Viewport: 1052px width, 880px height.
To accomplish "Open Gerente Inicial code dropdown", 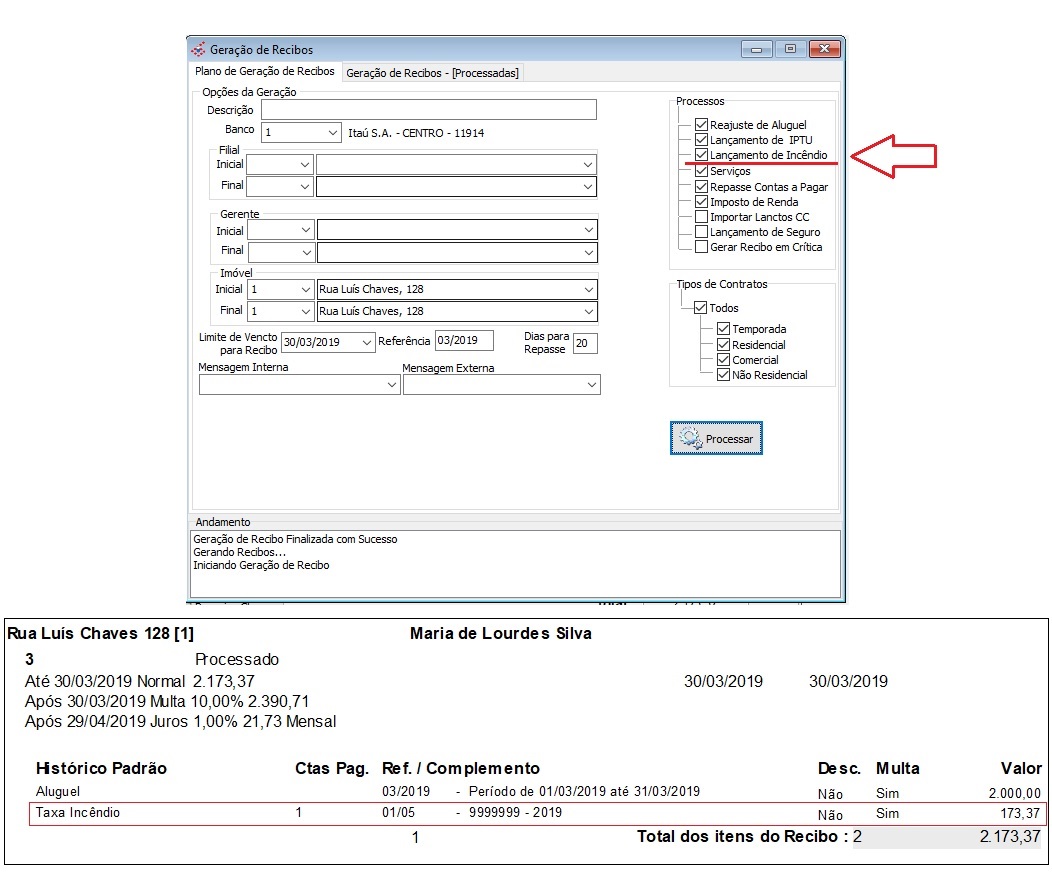I will tap(305, 230).
